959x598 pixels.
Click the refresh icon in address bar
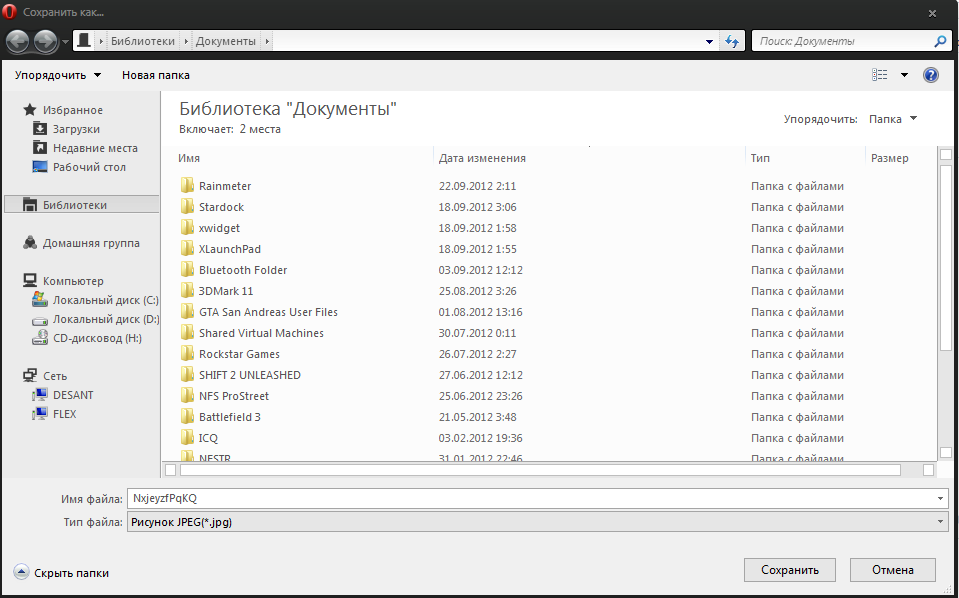731,41
